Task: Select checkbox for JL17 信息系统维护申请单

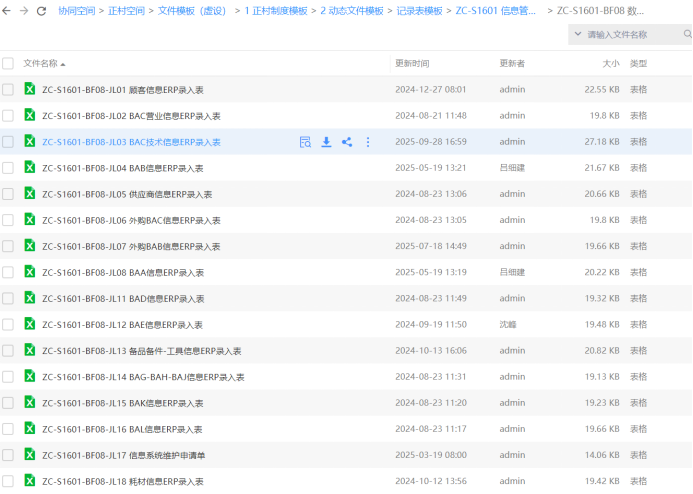Action: (x=8, y=455)
